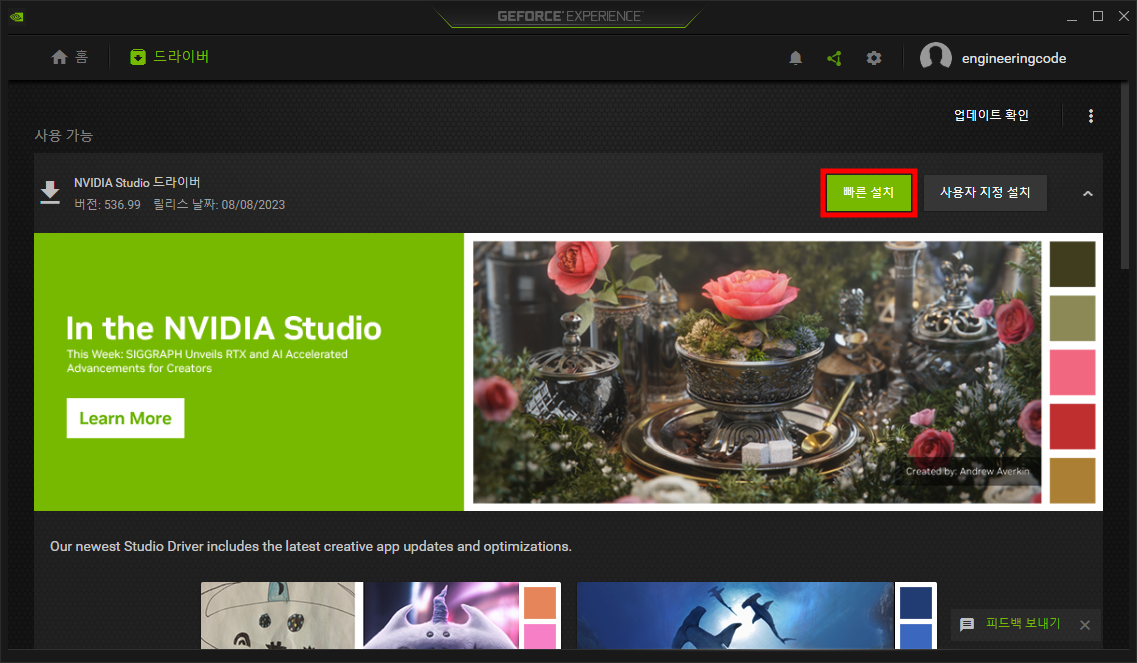Select the navy swatch beside sharks thumbnail
Viewport: 1137px width, 663px height.
(916, 603)
